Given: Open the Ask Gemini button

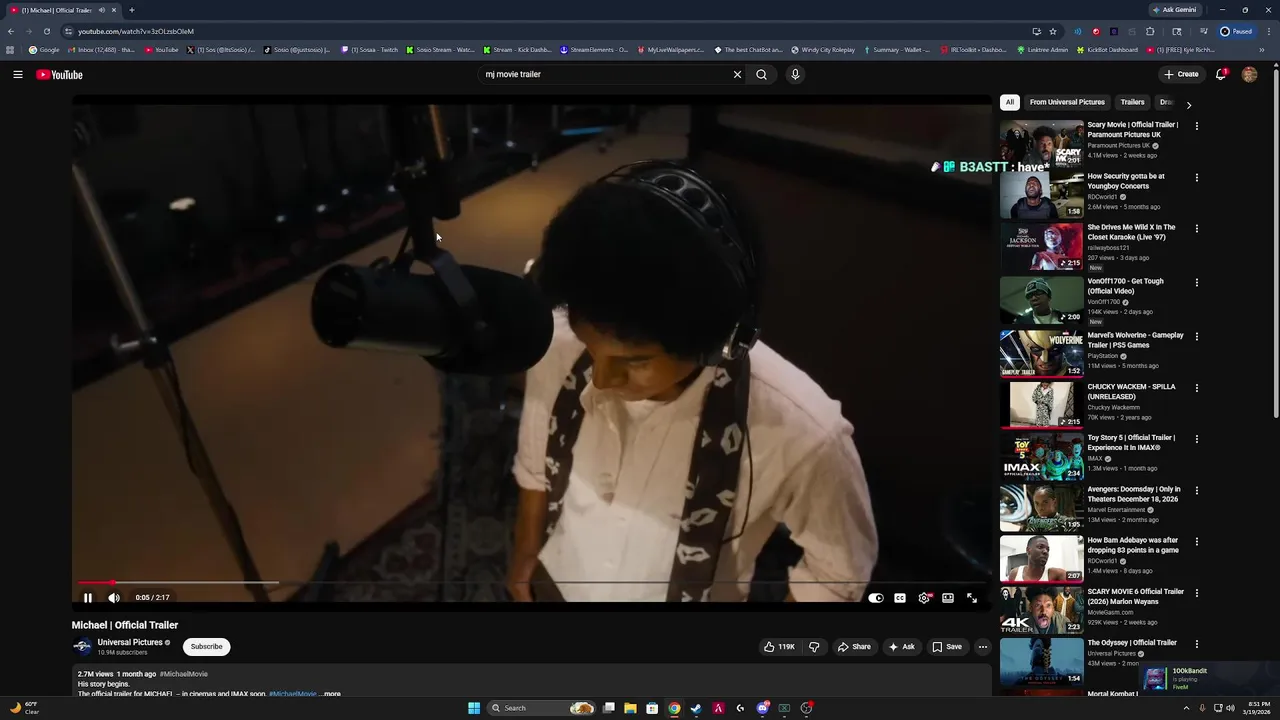Looking at the screenshot, I should point(1176,10).
